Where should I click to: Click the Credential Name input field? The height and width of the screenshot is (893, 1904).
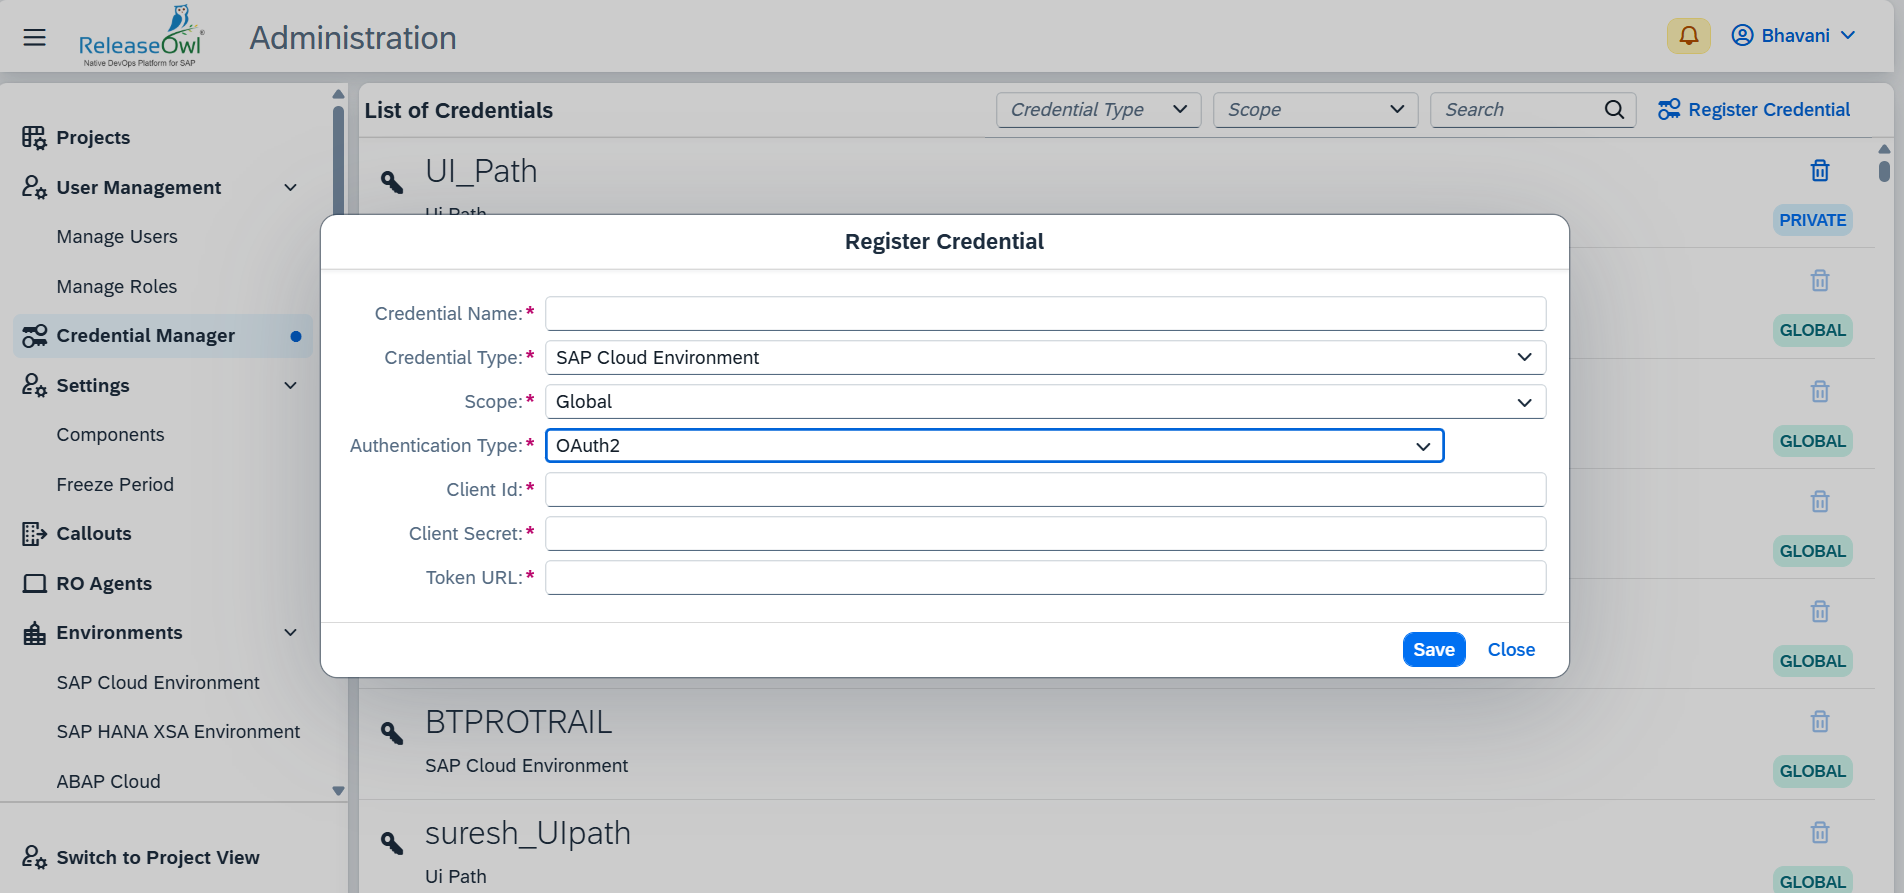click(1045, 314)
